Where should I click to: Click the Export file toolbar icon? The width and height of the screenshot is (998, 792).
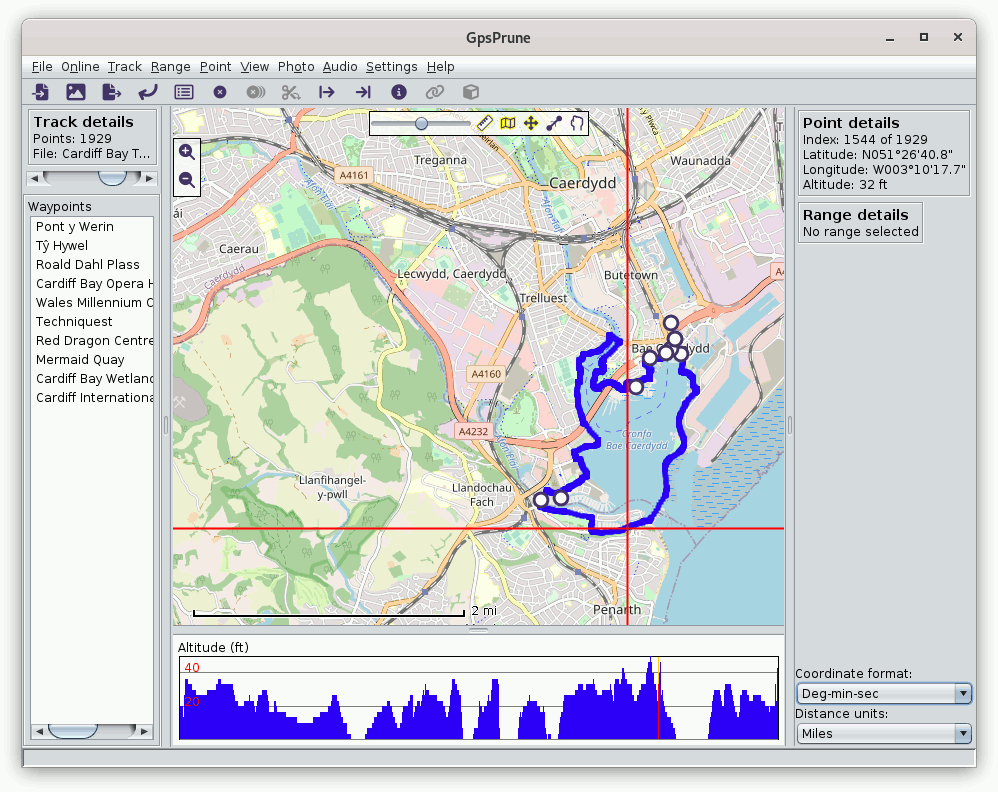point(112,92)
